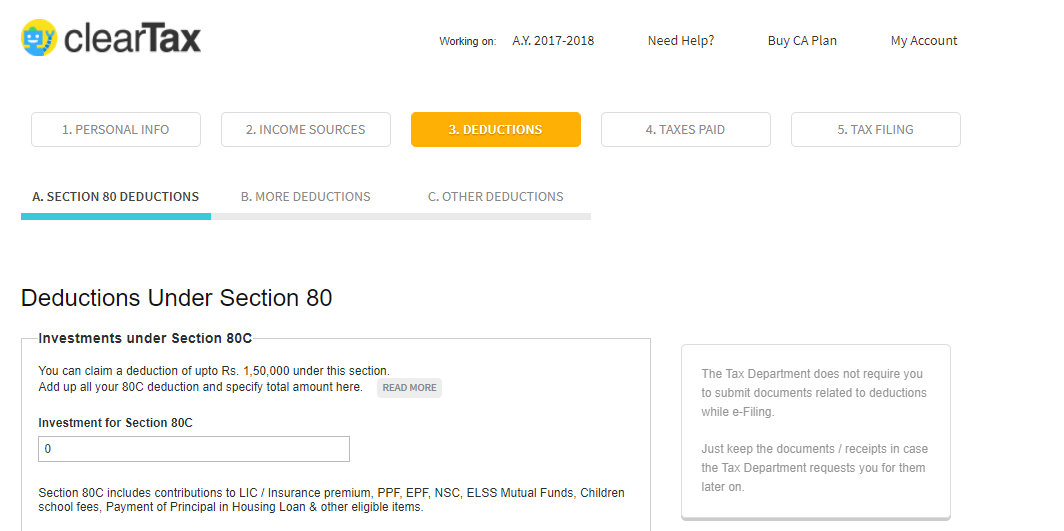Viewport: 1064px width, 531px height.
Task: Click the ClearTax mascot logo icon
Action: pos(39,37)
